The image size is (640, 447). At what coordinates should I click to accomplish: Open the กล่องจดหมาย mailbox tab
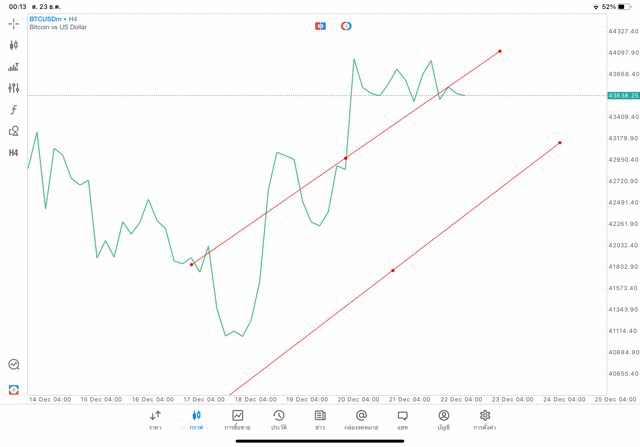point(361,419)
